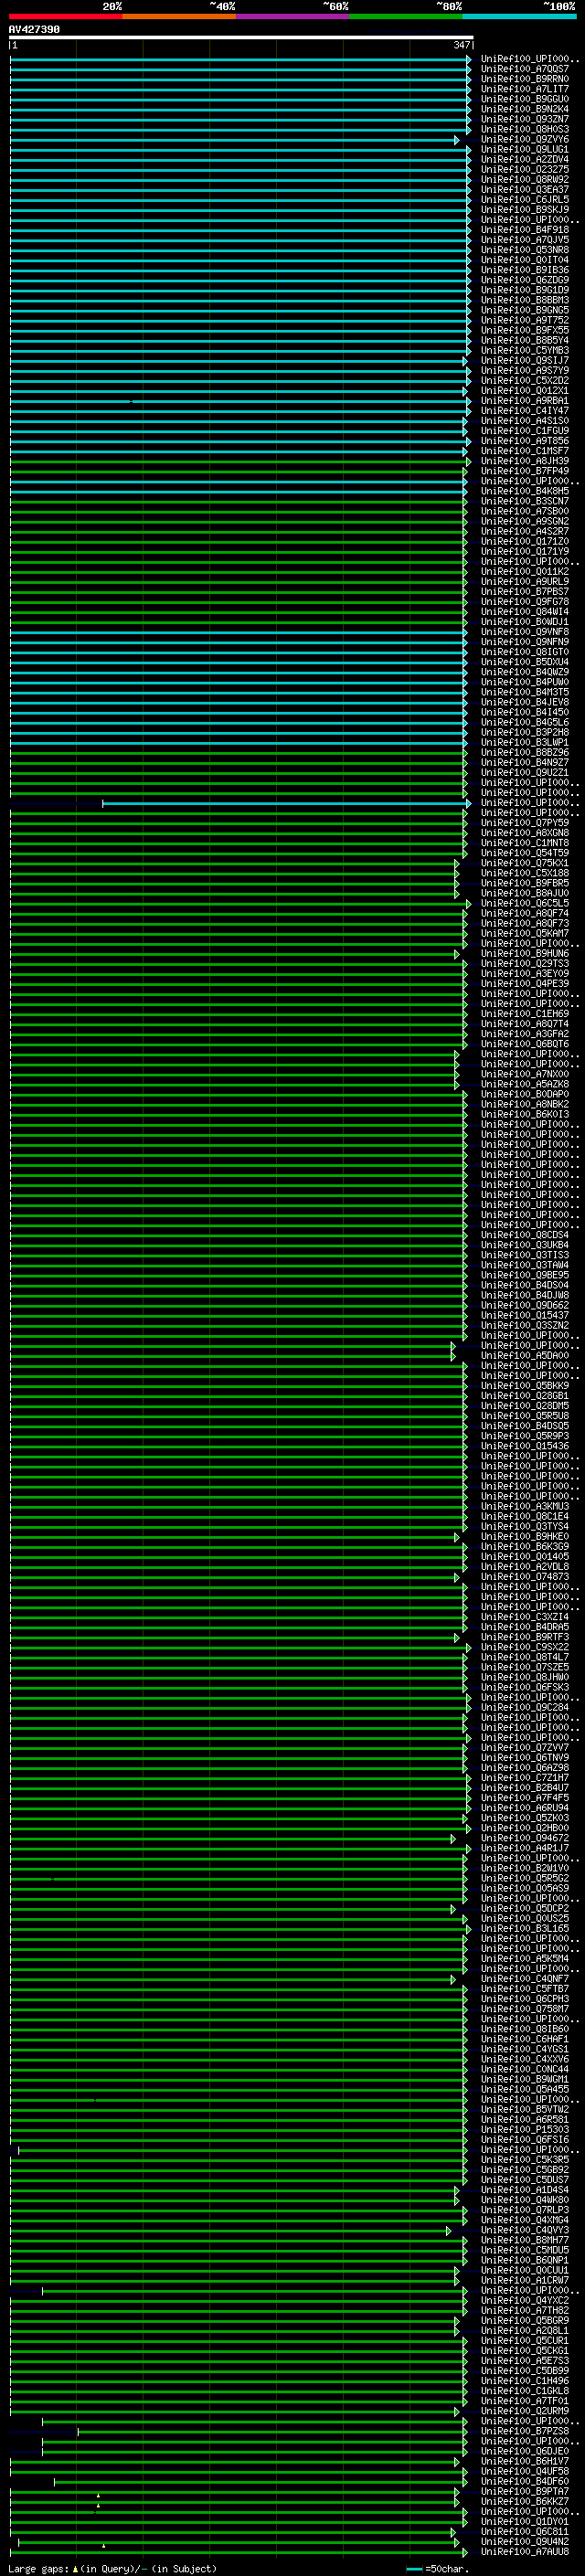
Task: Select label UniRef100_Q0IT04
Action: [x=525, y=260]
